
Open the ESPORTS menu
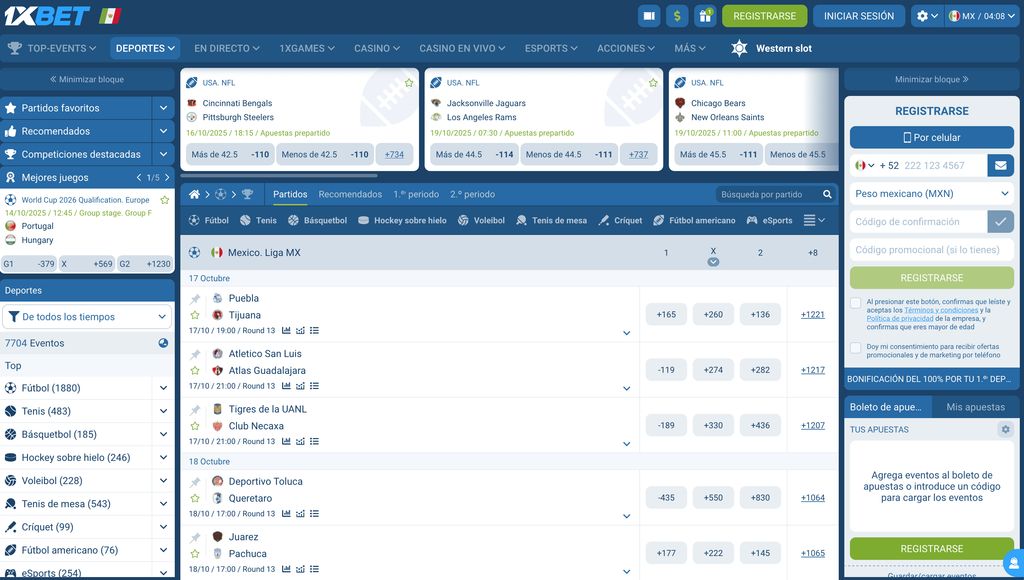click(x=551, y=48)
